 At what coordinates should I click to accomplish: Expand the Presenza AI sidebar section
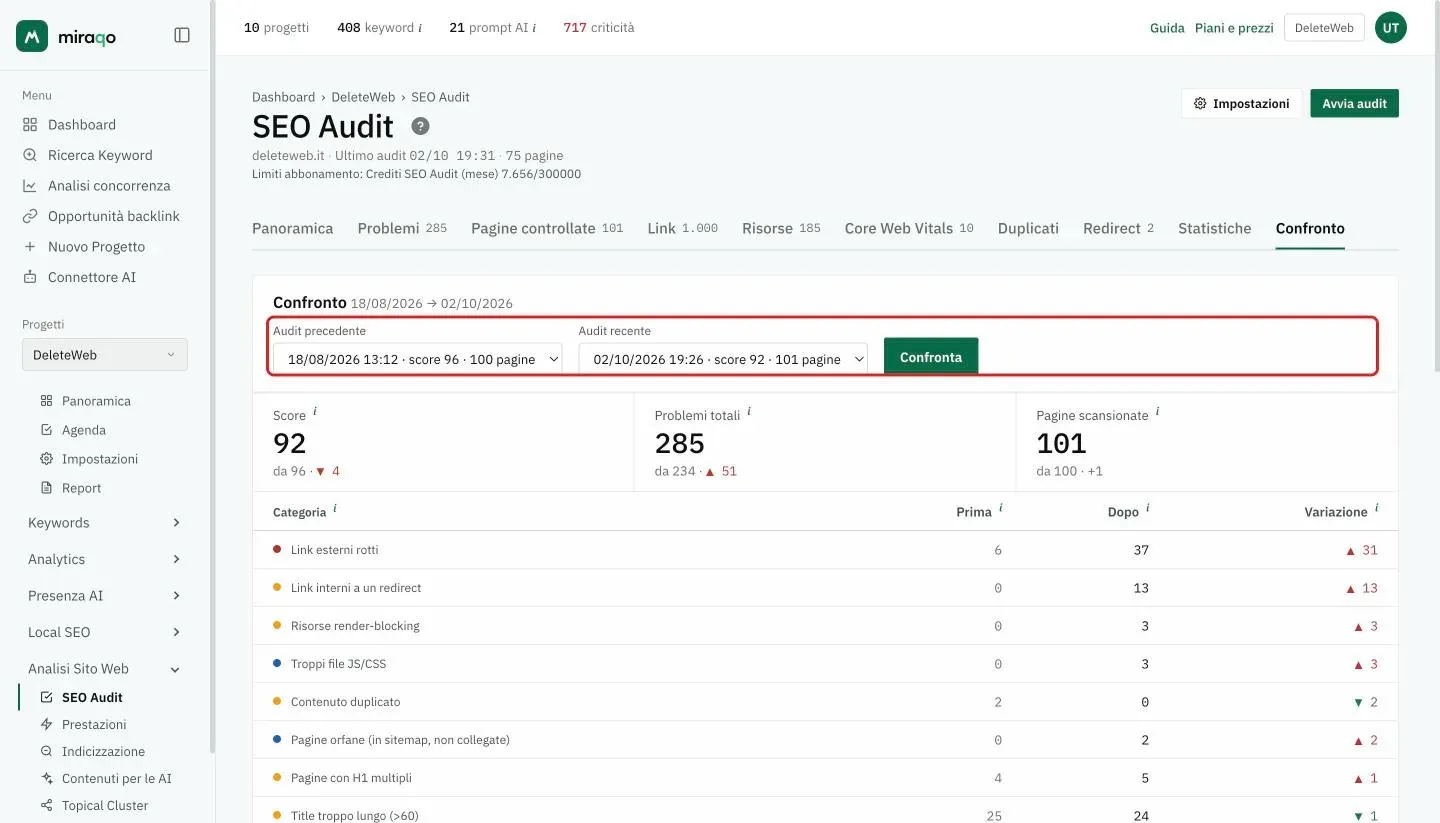[x=105, y=596]
